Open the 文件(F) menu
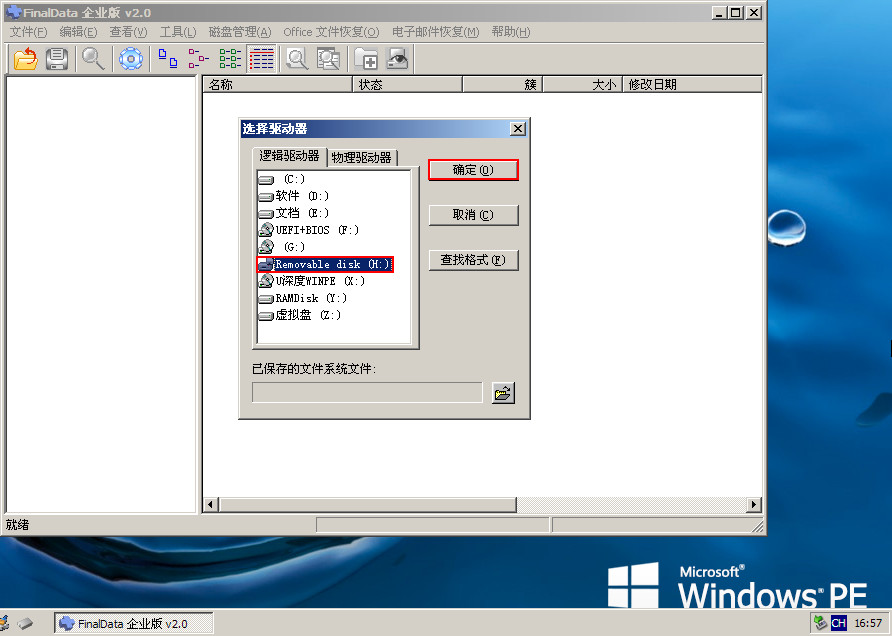 28,32
